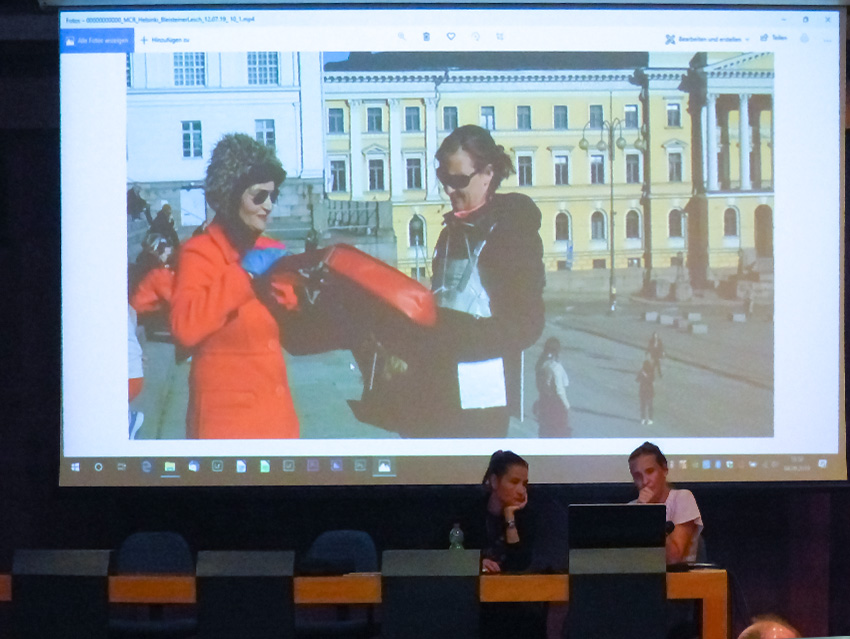Click the Cortana circle icon on taskbar
The width and height of the screenshot is (850, 639).
tap(98, 466)
